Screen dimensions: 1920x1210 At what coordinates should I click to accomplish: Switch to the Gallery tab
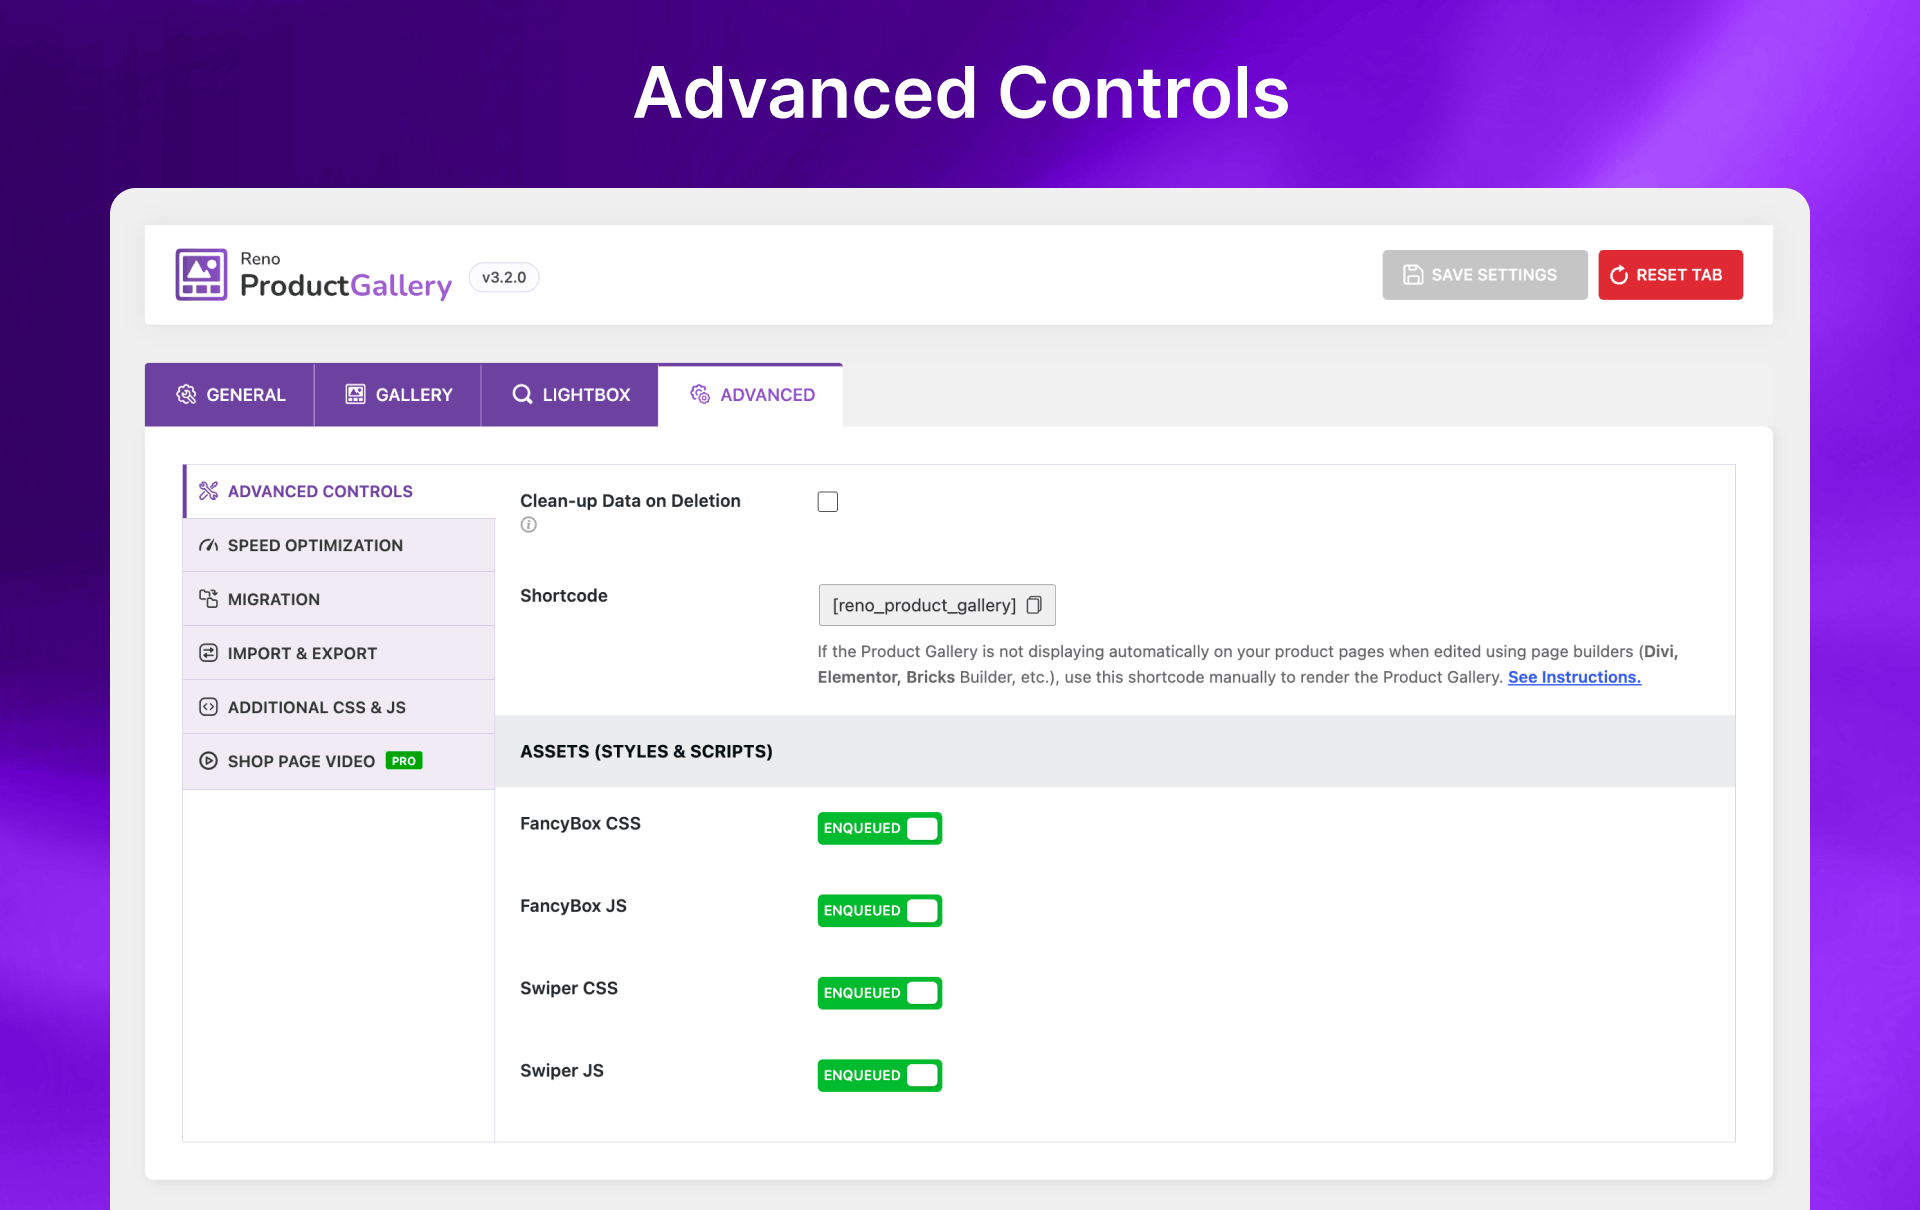[x=398, y=395]
